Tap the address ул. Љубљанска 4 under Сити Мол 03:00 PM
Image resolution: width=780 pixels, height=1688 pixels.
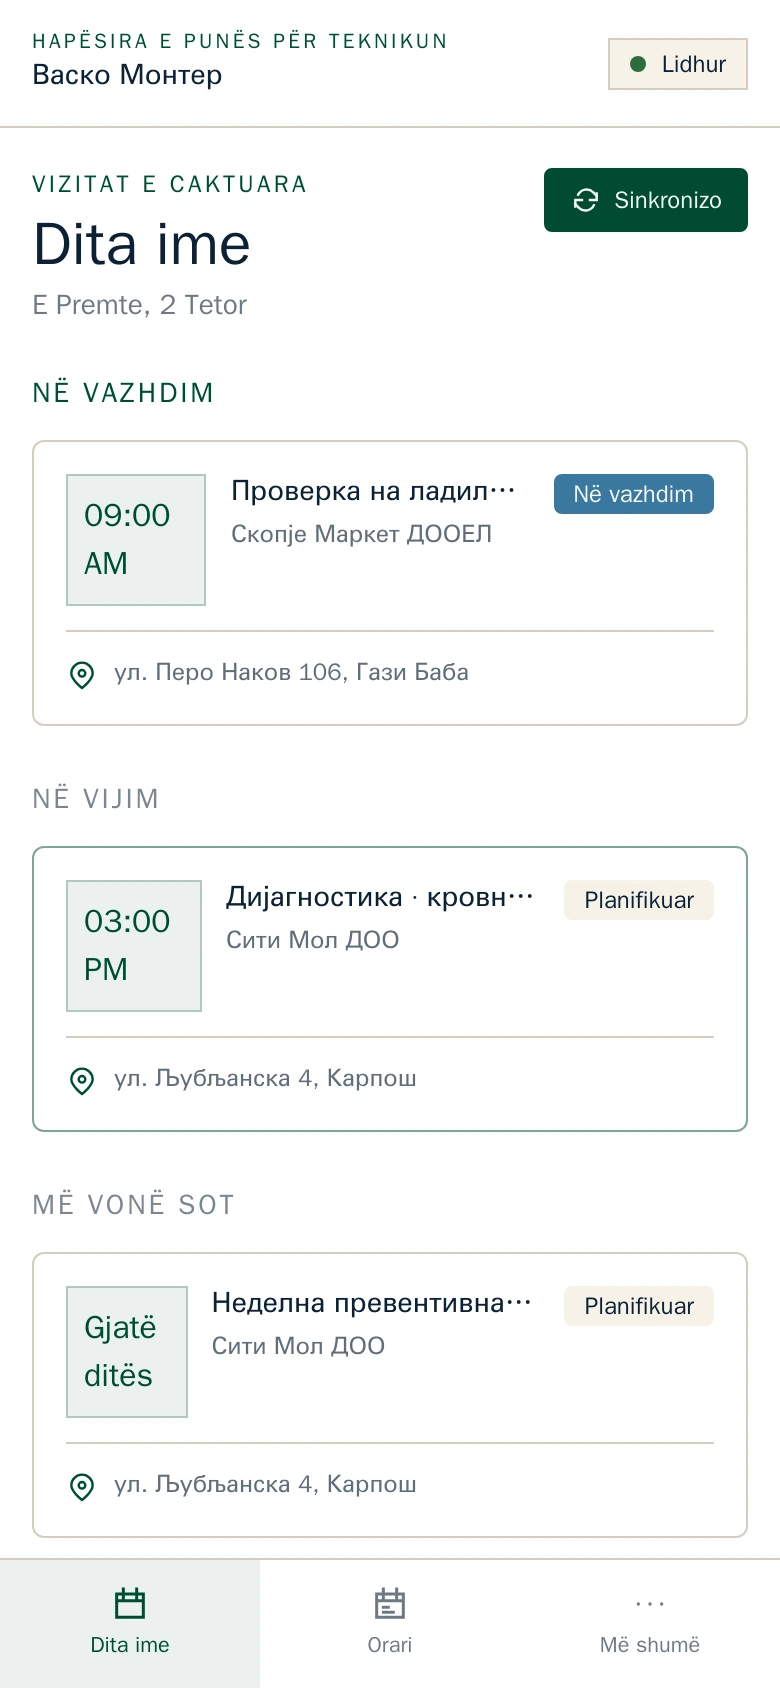[x=265, y=1078]
